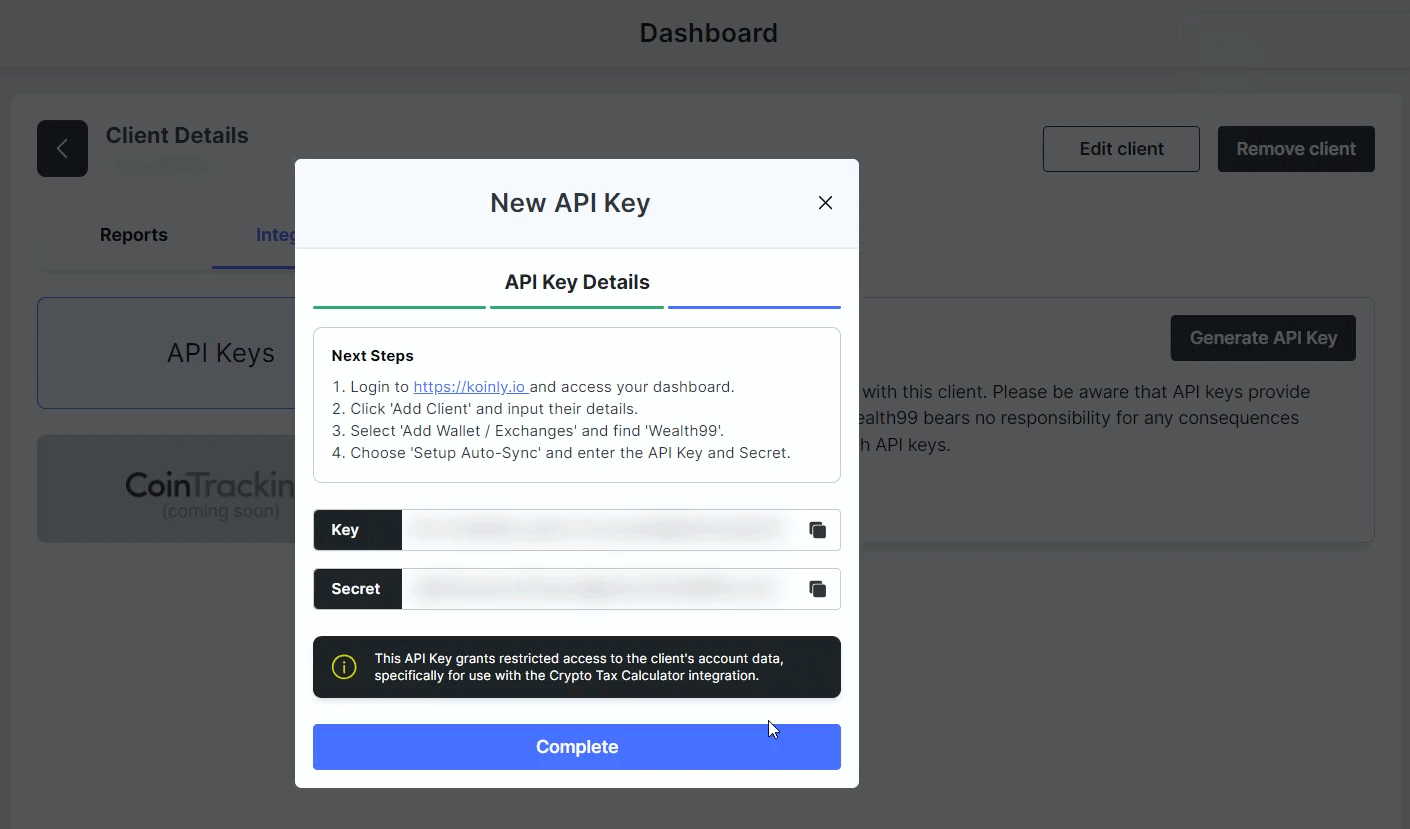
Task: Click the 'API Key Details' heading
Action: coord(577,283)
